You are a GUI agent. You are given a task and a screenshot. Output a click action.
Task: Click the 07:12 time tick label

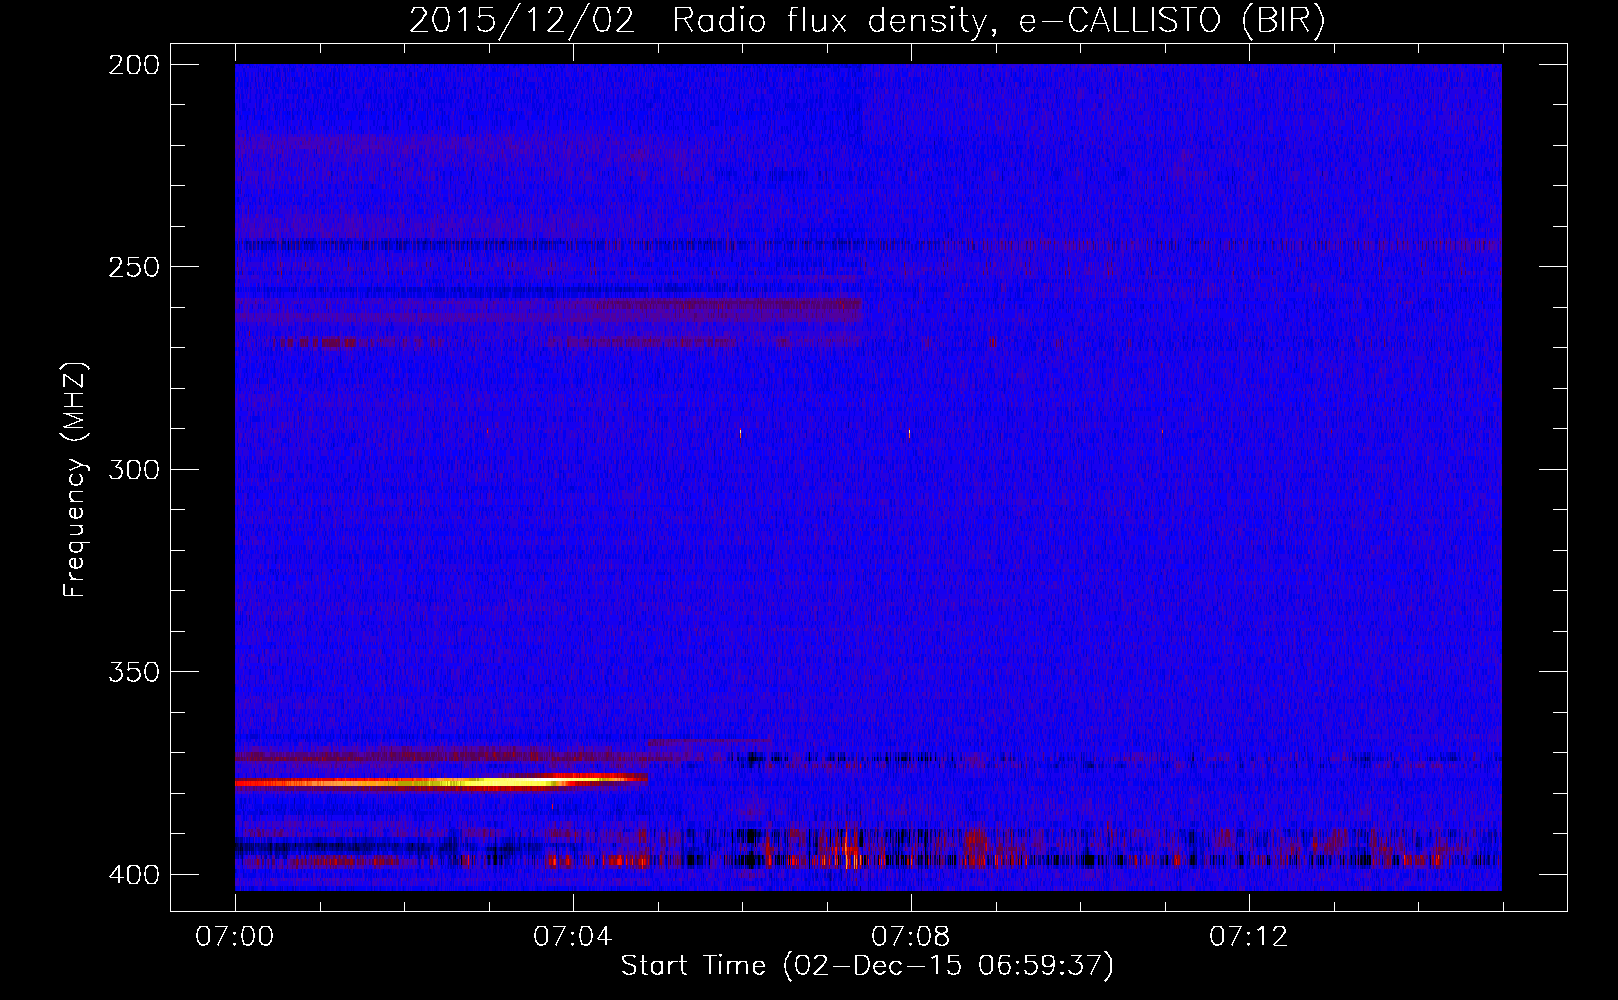1248,937
